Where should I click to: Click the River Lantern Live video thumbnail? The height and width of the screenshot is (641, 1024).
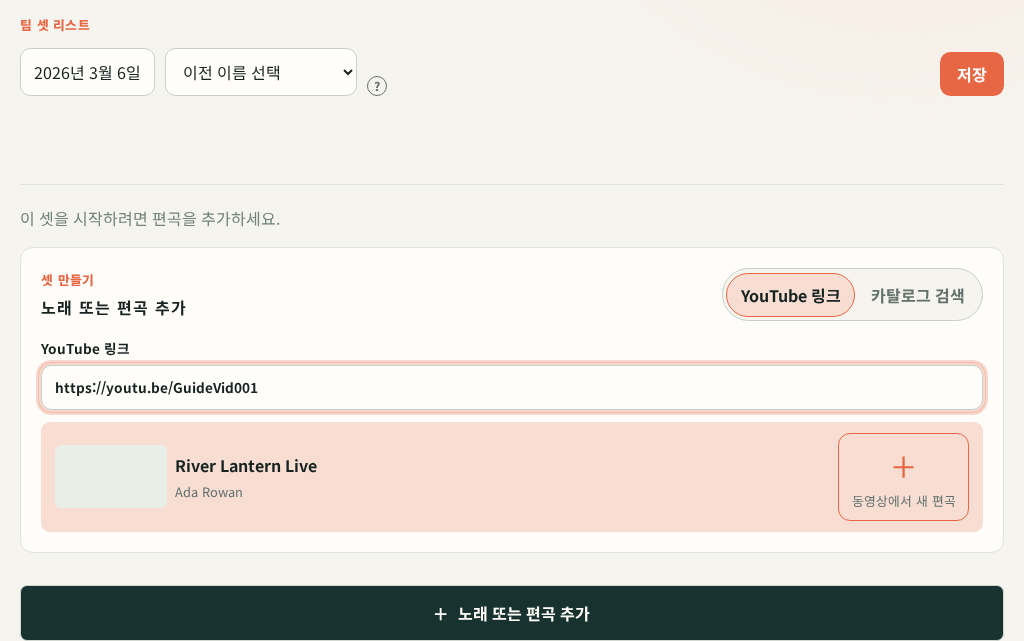click(111, 477)
